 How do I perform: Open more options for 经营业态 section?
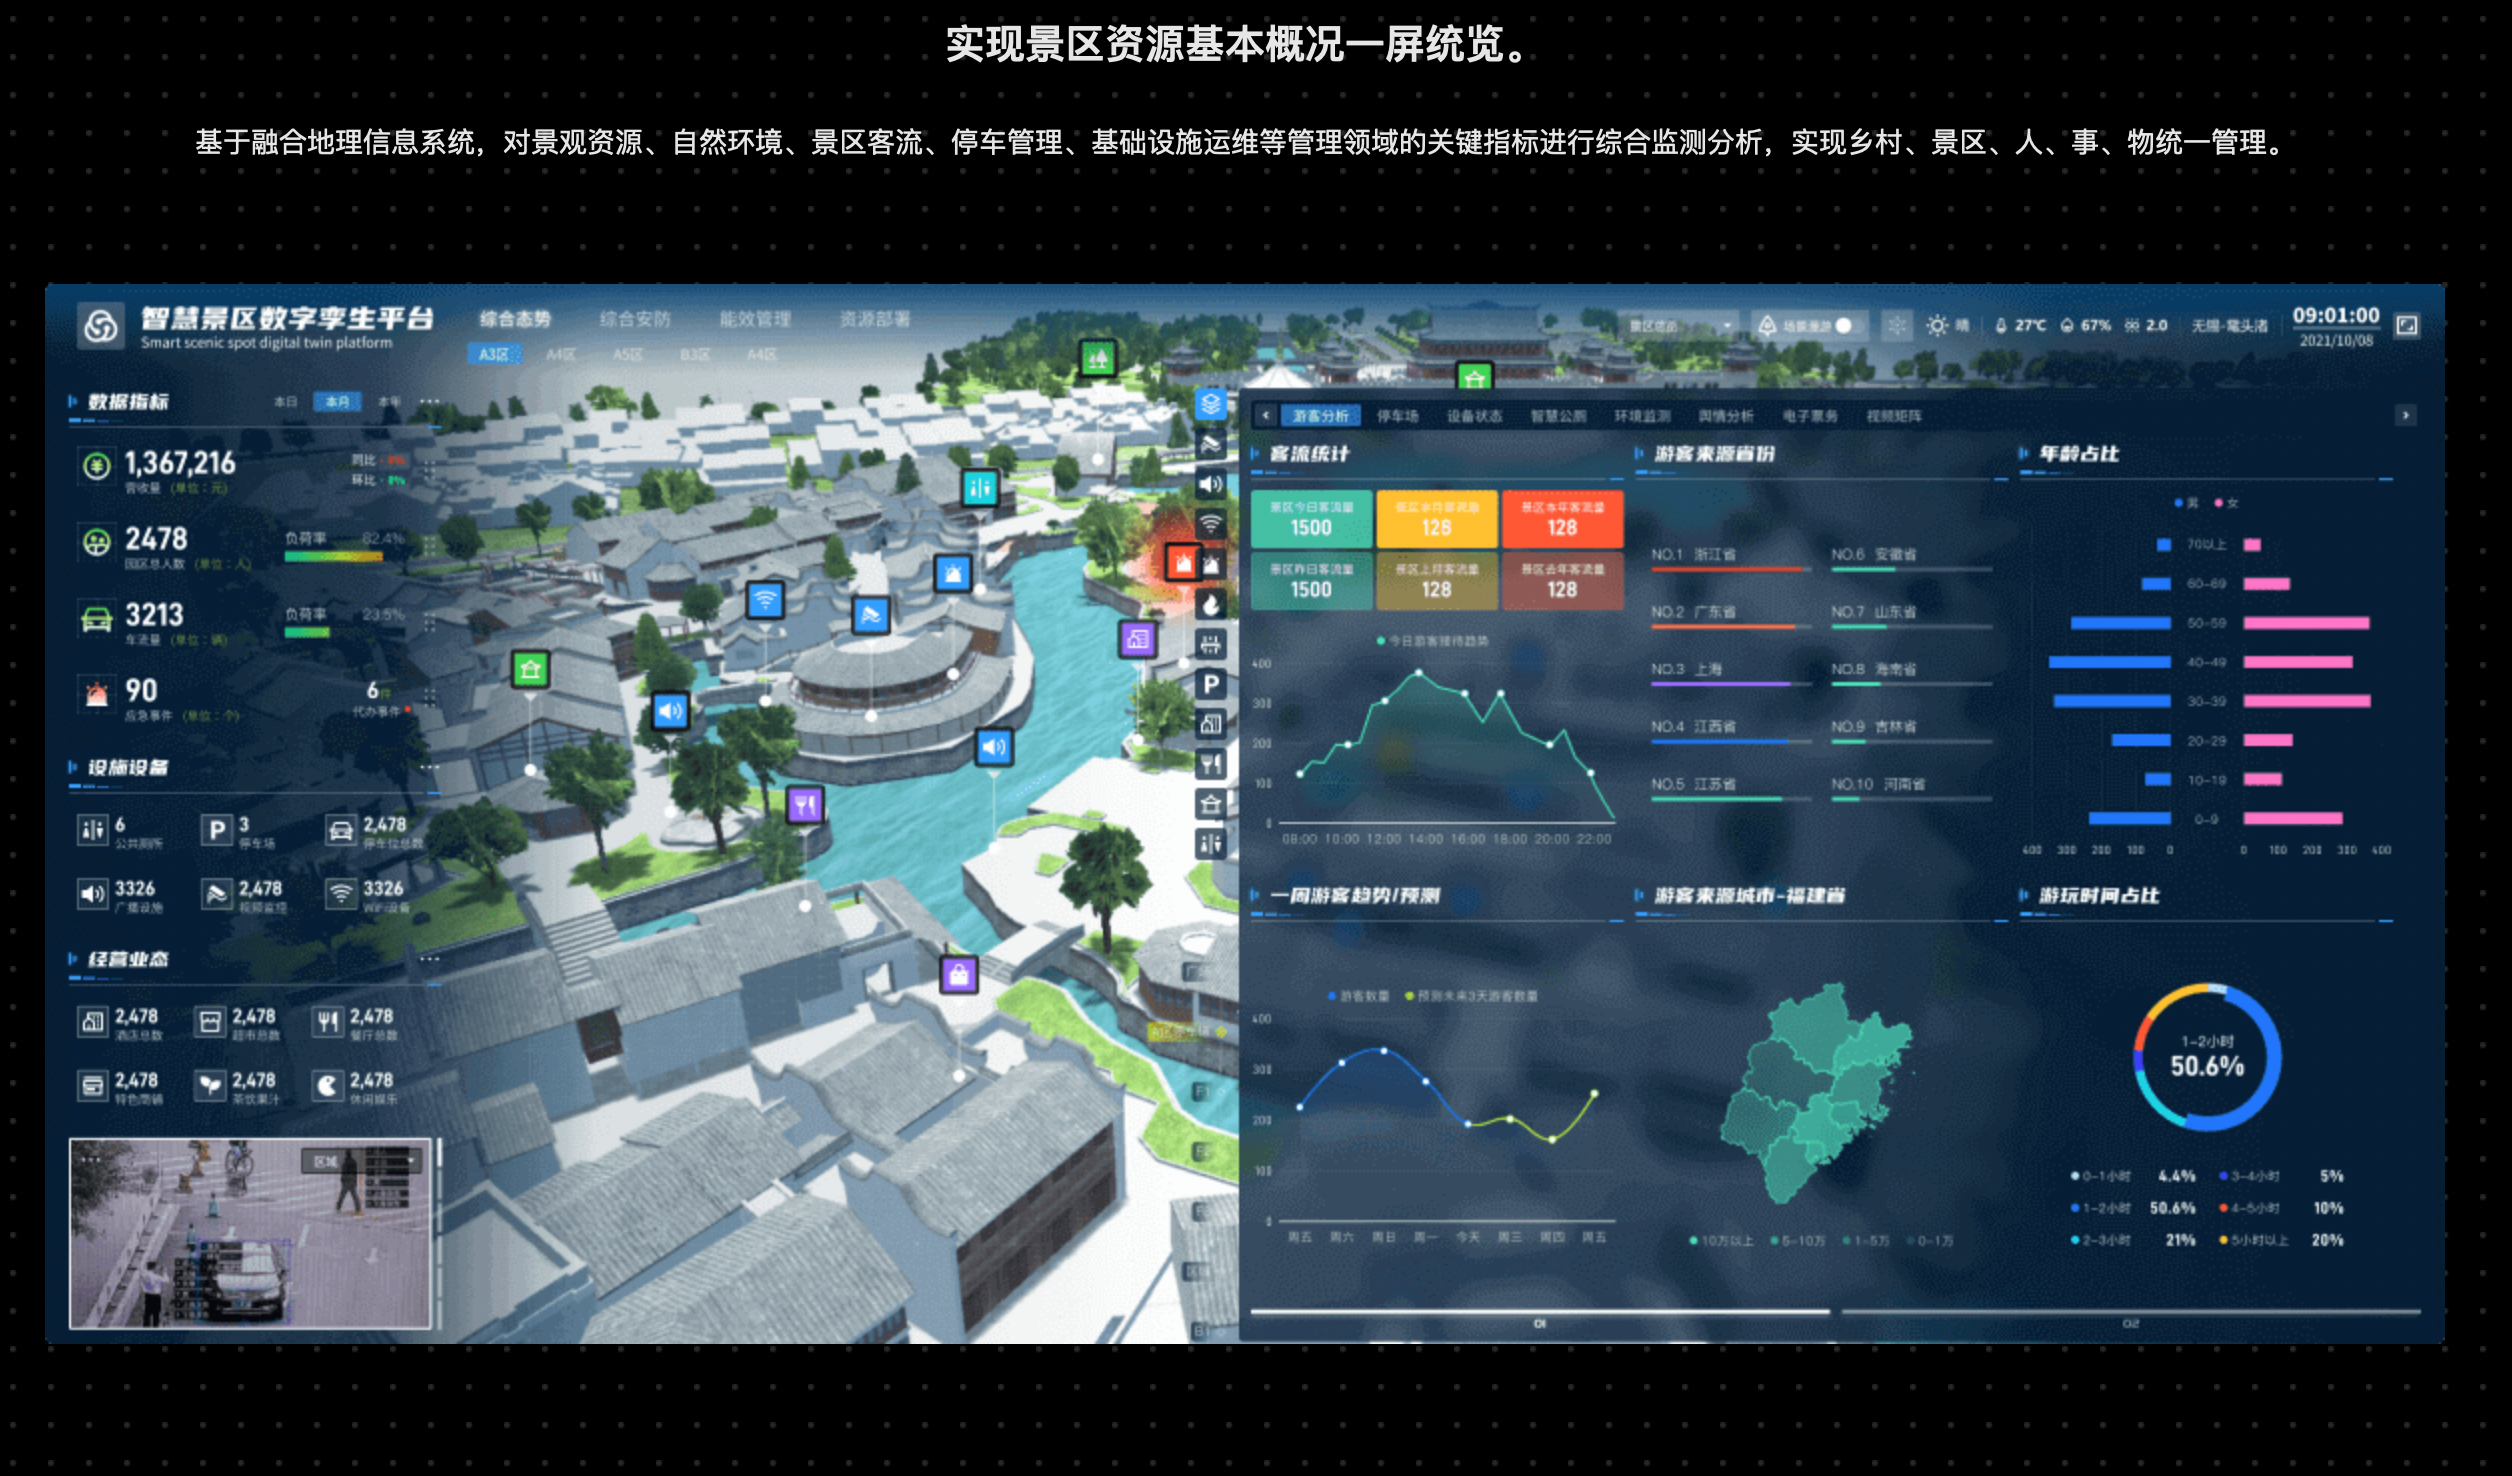[430, 959]
